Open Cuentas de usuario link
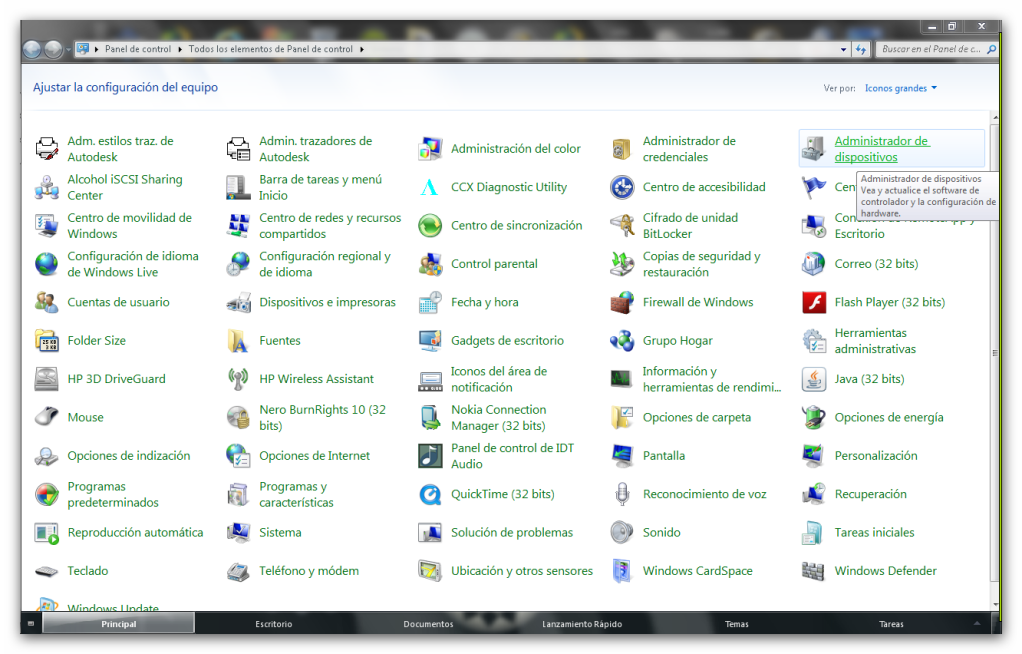Viewport: 1022px width, 654px height. (119, 303)
